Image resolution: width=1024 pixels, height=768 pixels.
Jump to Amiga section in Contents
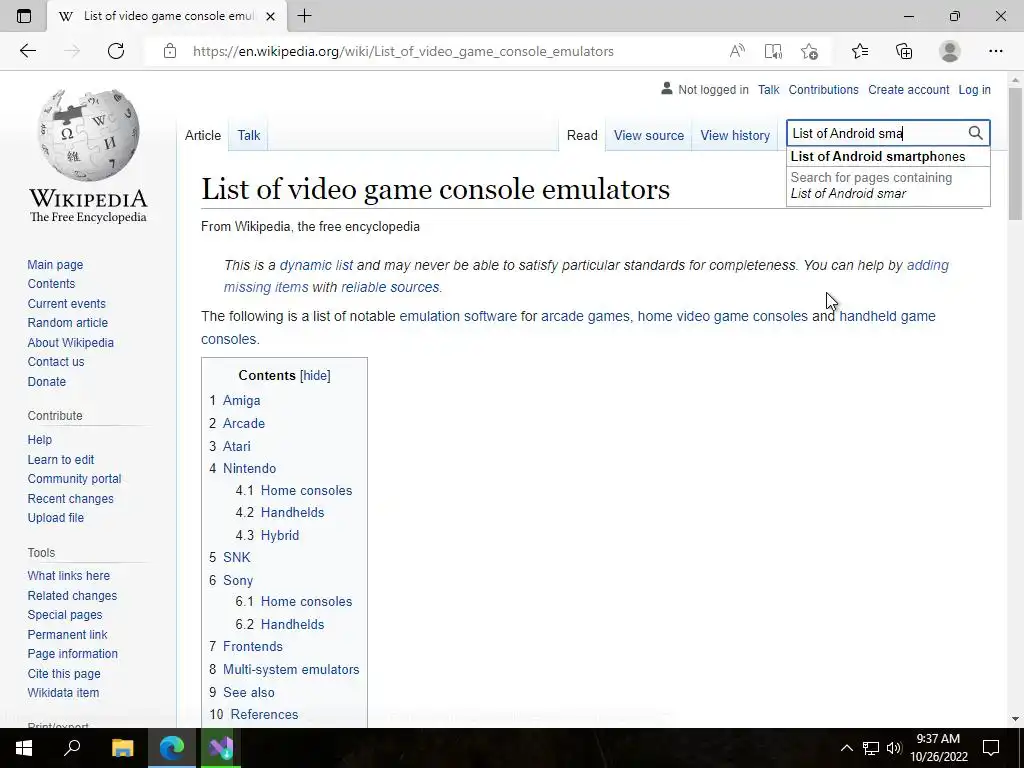(241, 400)
